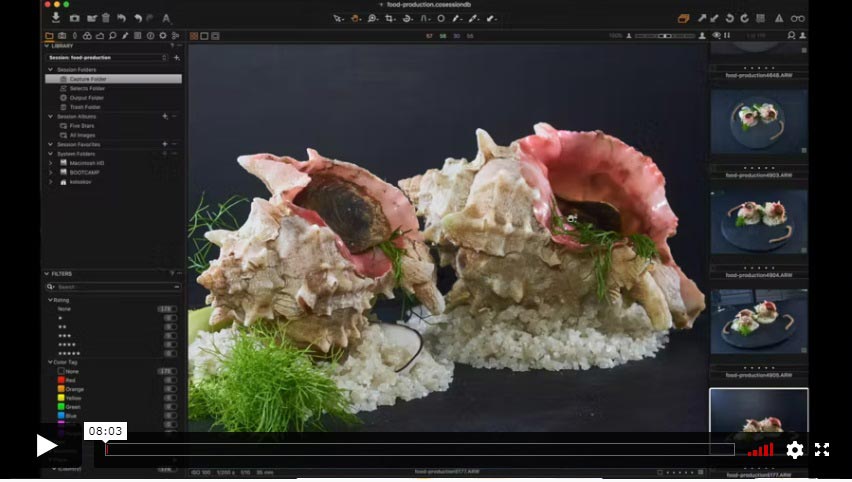Open the Metadata tool tab info icon
852x482 pixels.
point(151,36)
